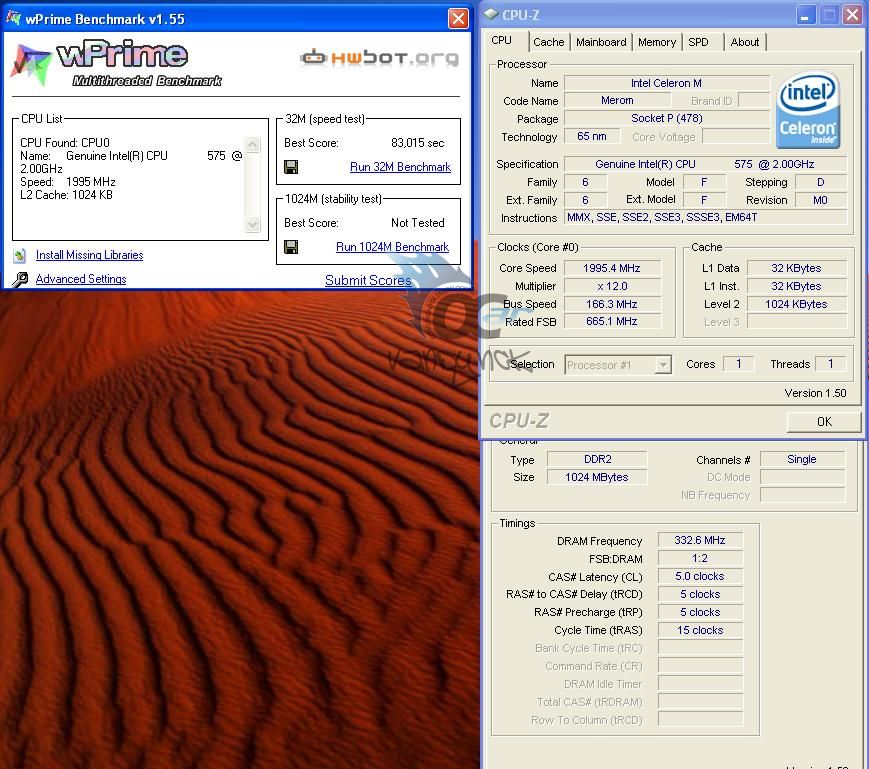Run the 32M Benchmark
This screenshot has height=769, width=869.
tap(400, 167)
